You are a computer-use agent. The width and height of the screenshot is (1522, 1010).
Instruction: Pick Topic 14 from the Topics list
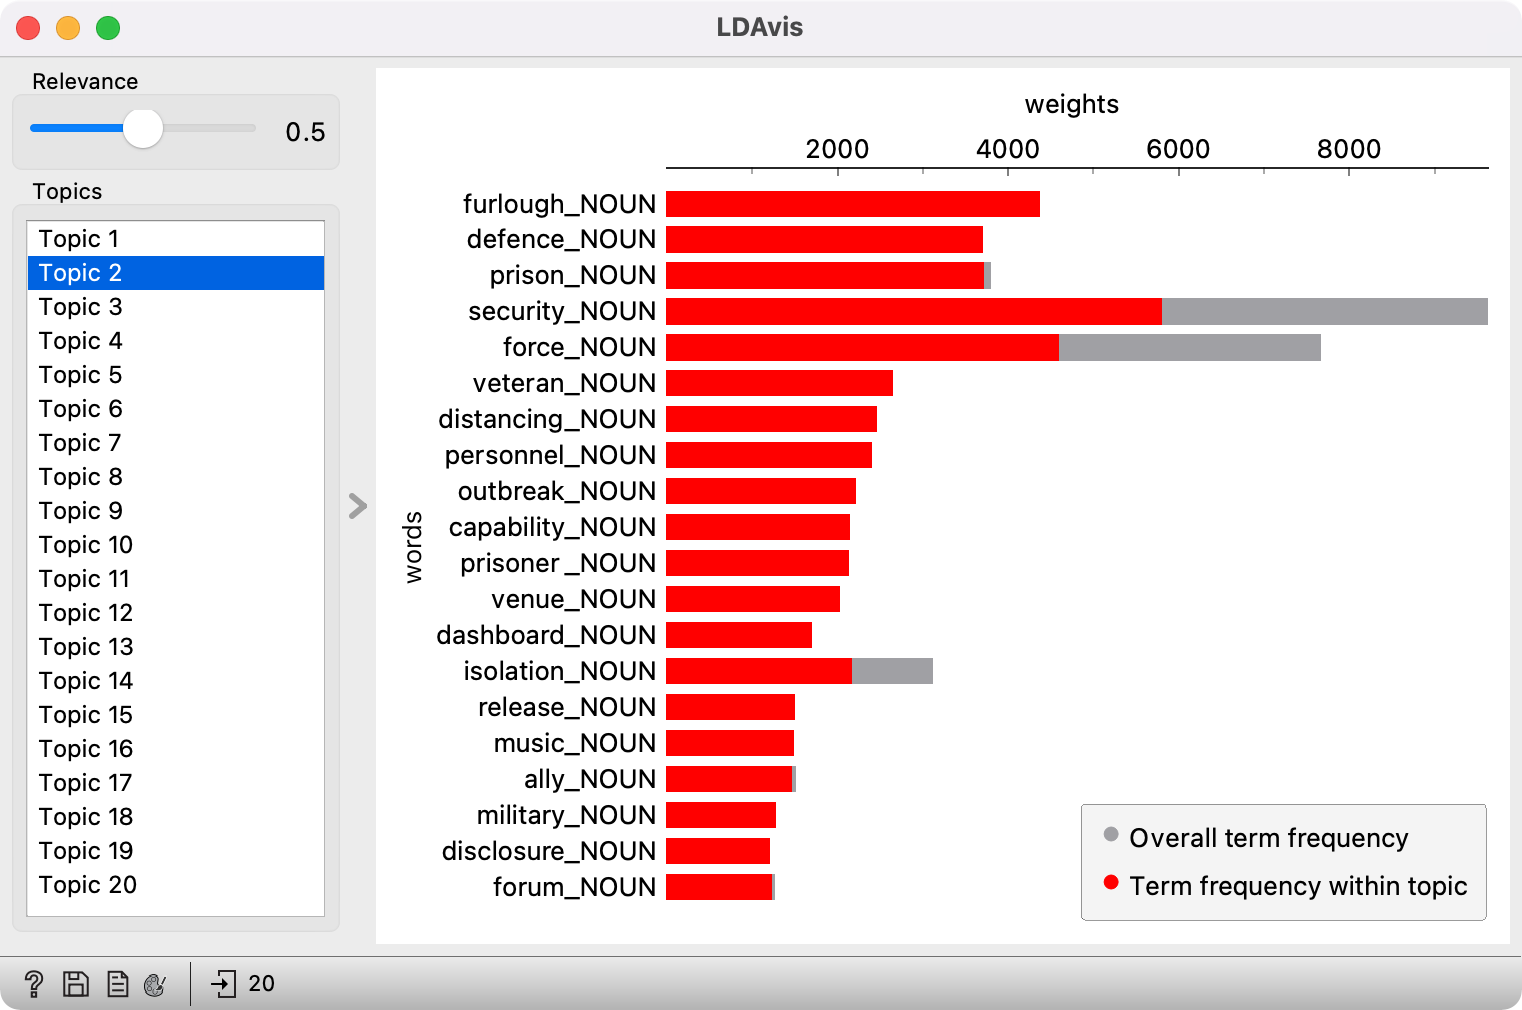pyautogui.click(x=85, y=681)
